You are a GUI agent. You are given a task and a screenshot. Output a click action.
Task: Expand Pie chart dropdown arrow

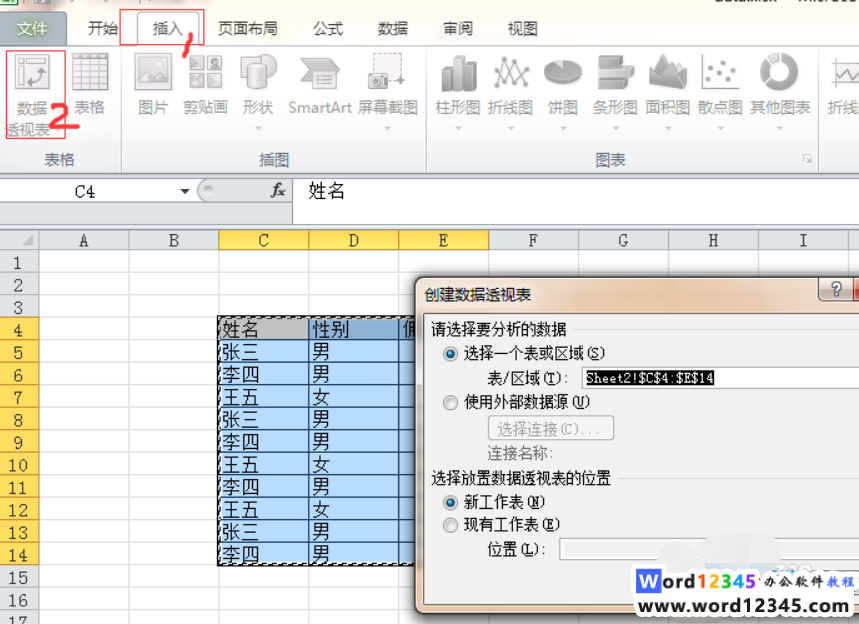pos(563,128)
